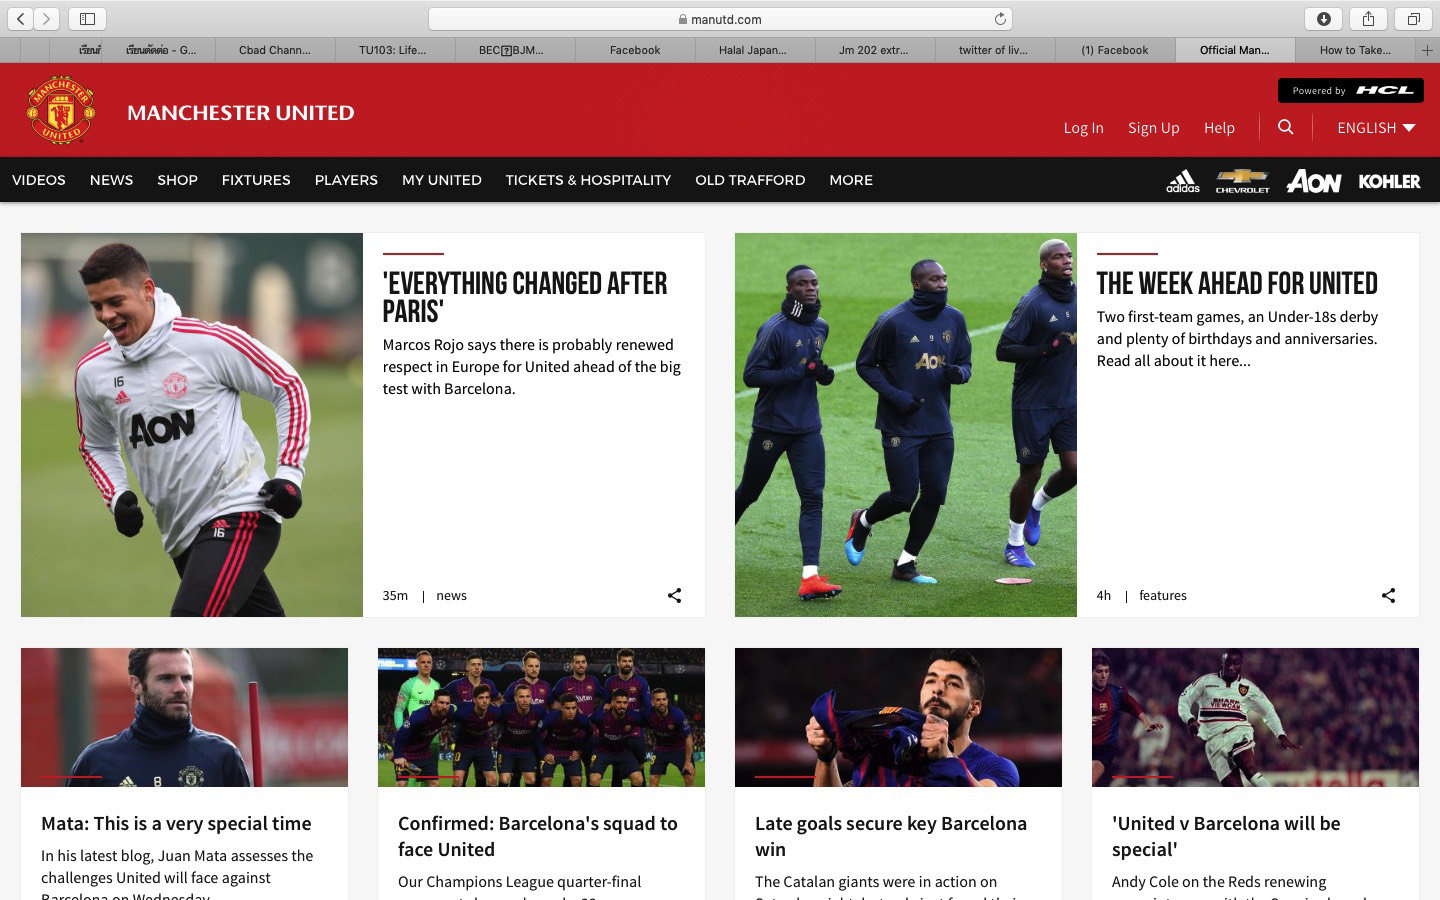This screenshot has height=900, width=1440.
Task: Share The Week Ahead For United article
Action: pos(1389,595)
